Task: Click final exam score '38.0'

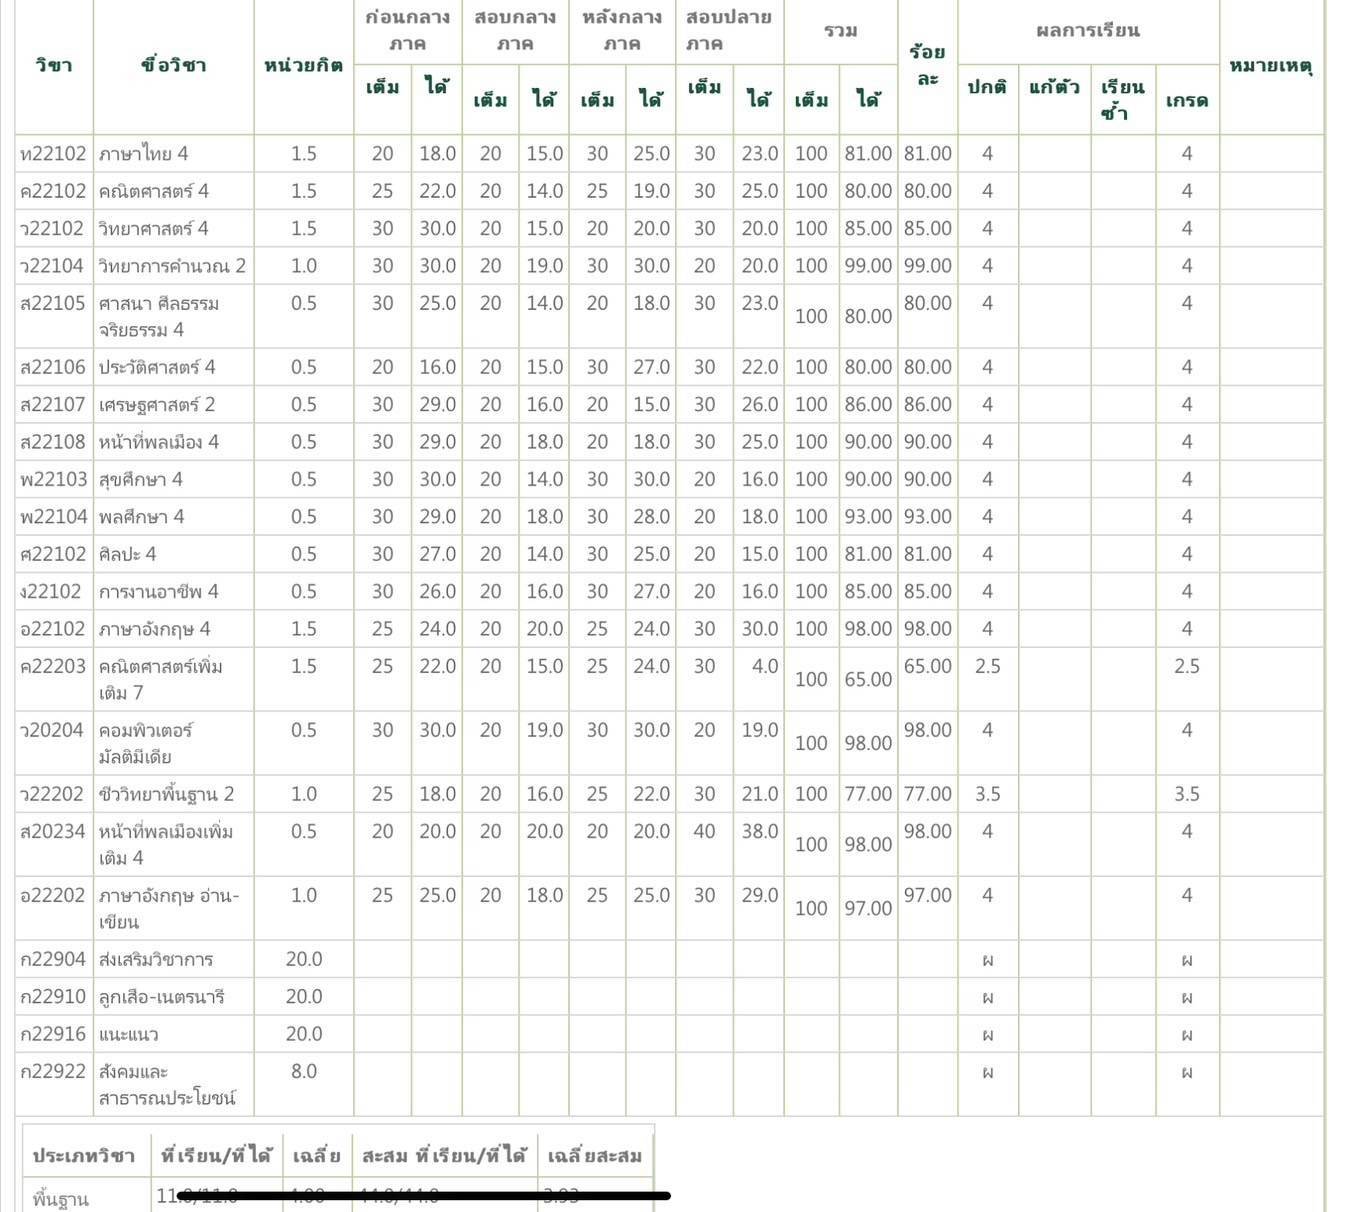Action: pos(760,831)
